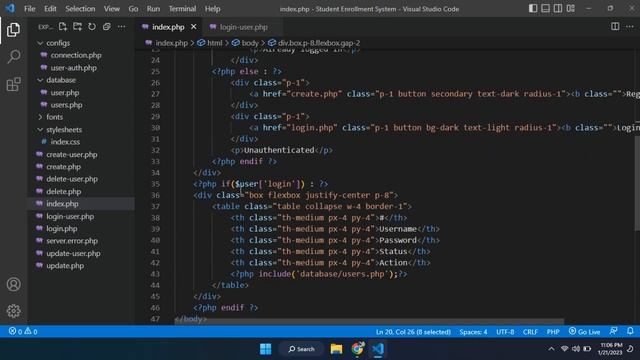This screenshot has width=640, height=360.
Task: Open notifications bell in status bar
Action: pos(630,331)
